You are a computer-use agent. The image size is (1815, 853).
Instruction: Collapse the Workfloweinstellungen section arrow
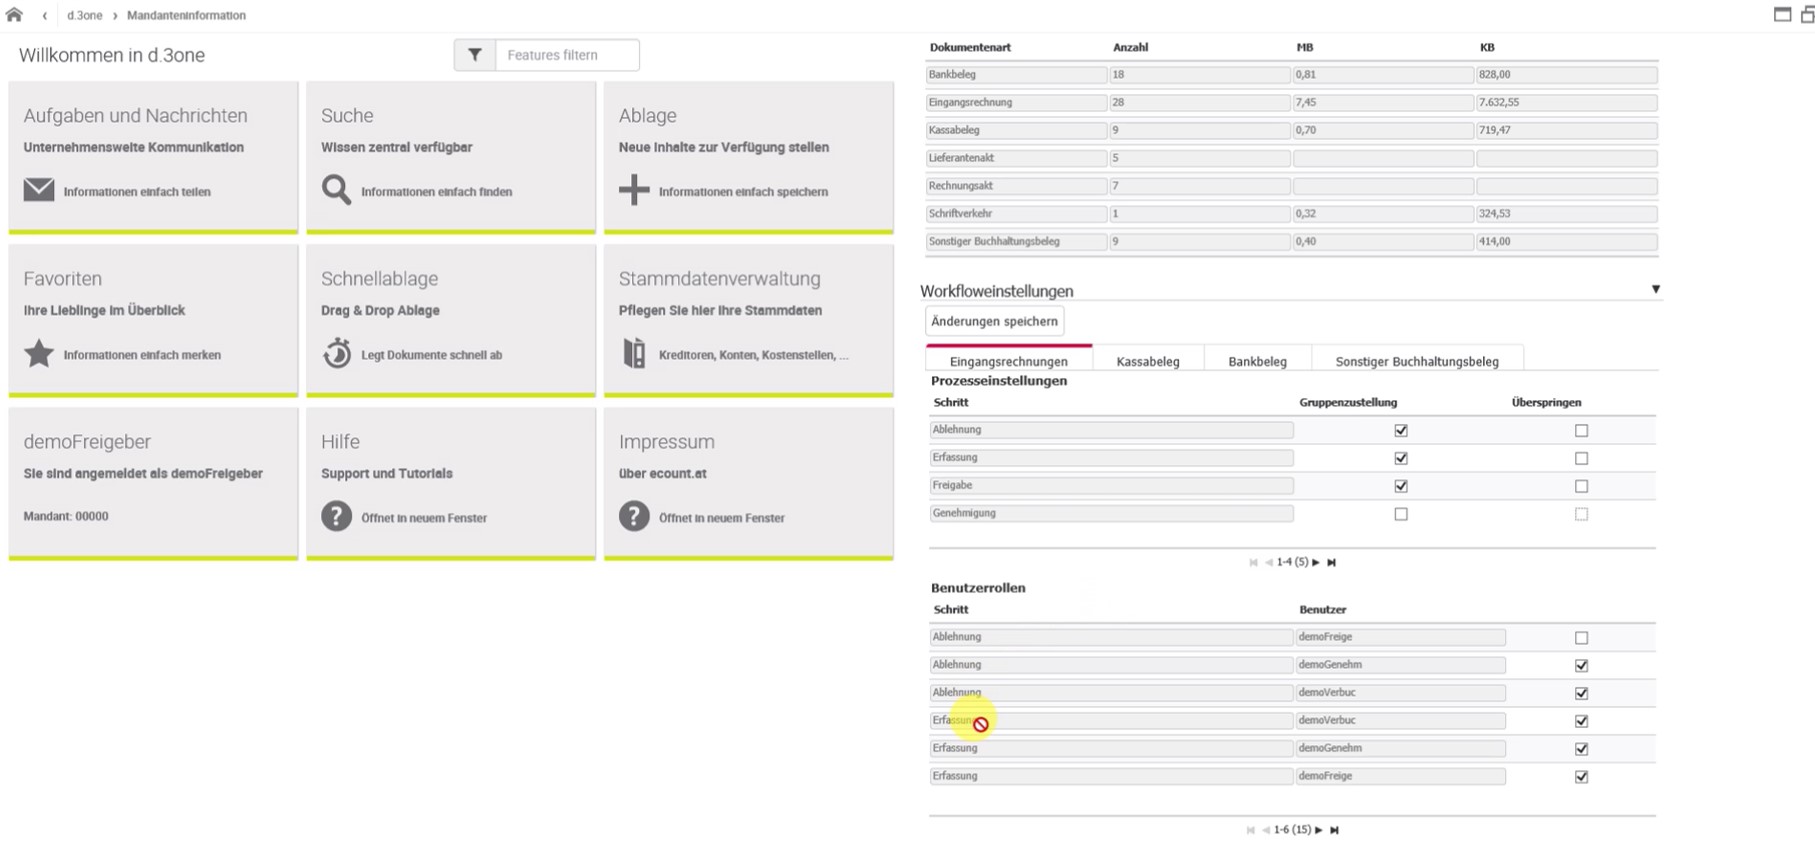(1655, 290)
